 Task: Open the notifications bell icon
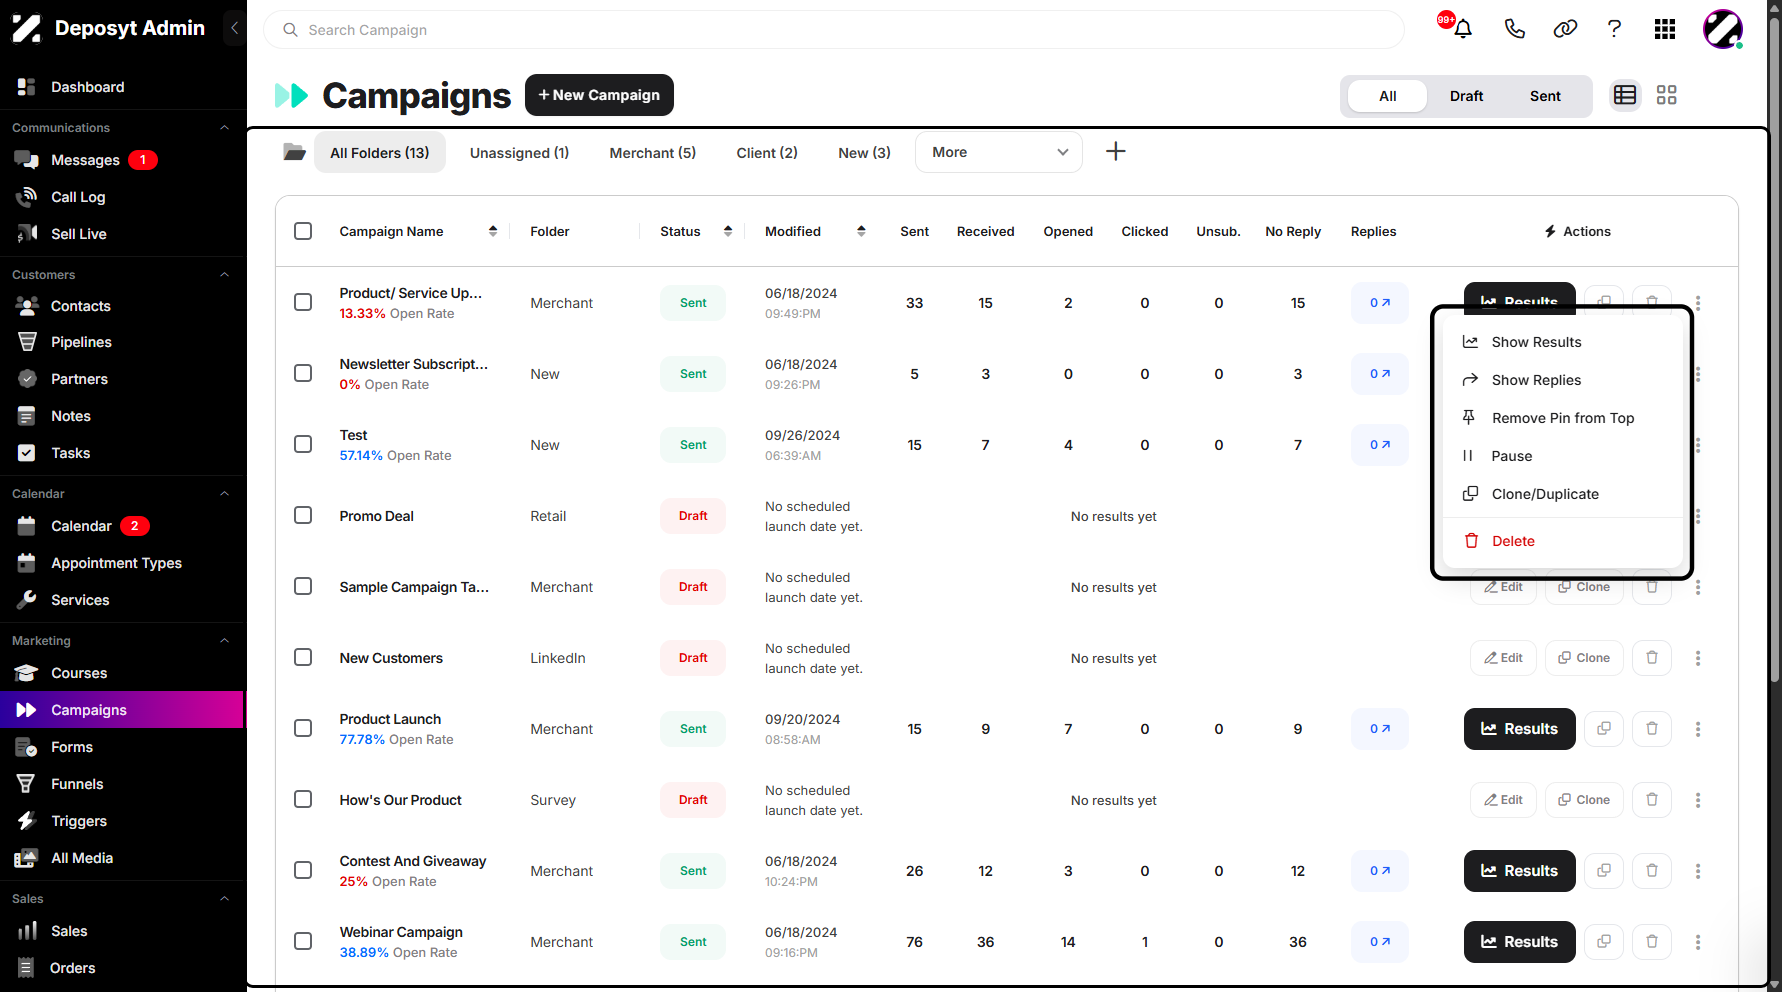pyautogui.click(x=1463, y=29)
